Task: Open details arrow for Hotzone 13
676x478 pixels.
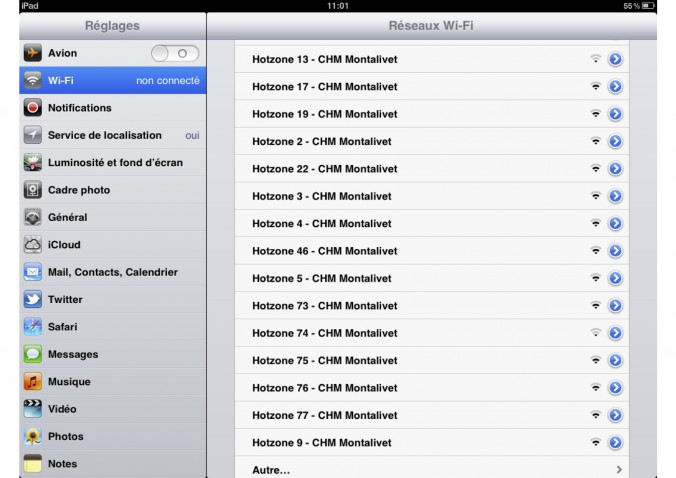Action: pyautogui.click(x=615, y=59)
